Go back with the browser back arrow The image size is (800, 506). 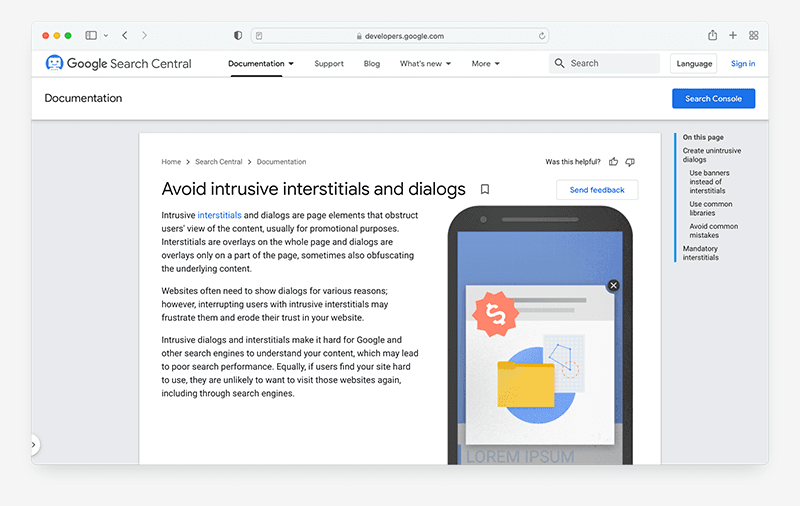pyautogui.click(x=125, y=35)
